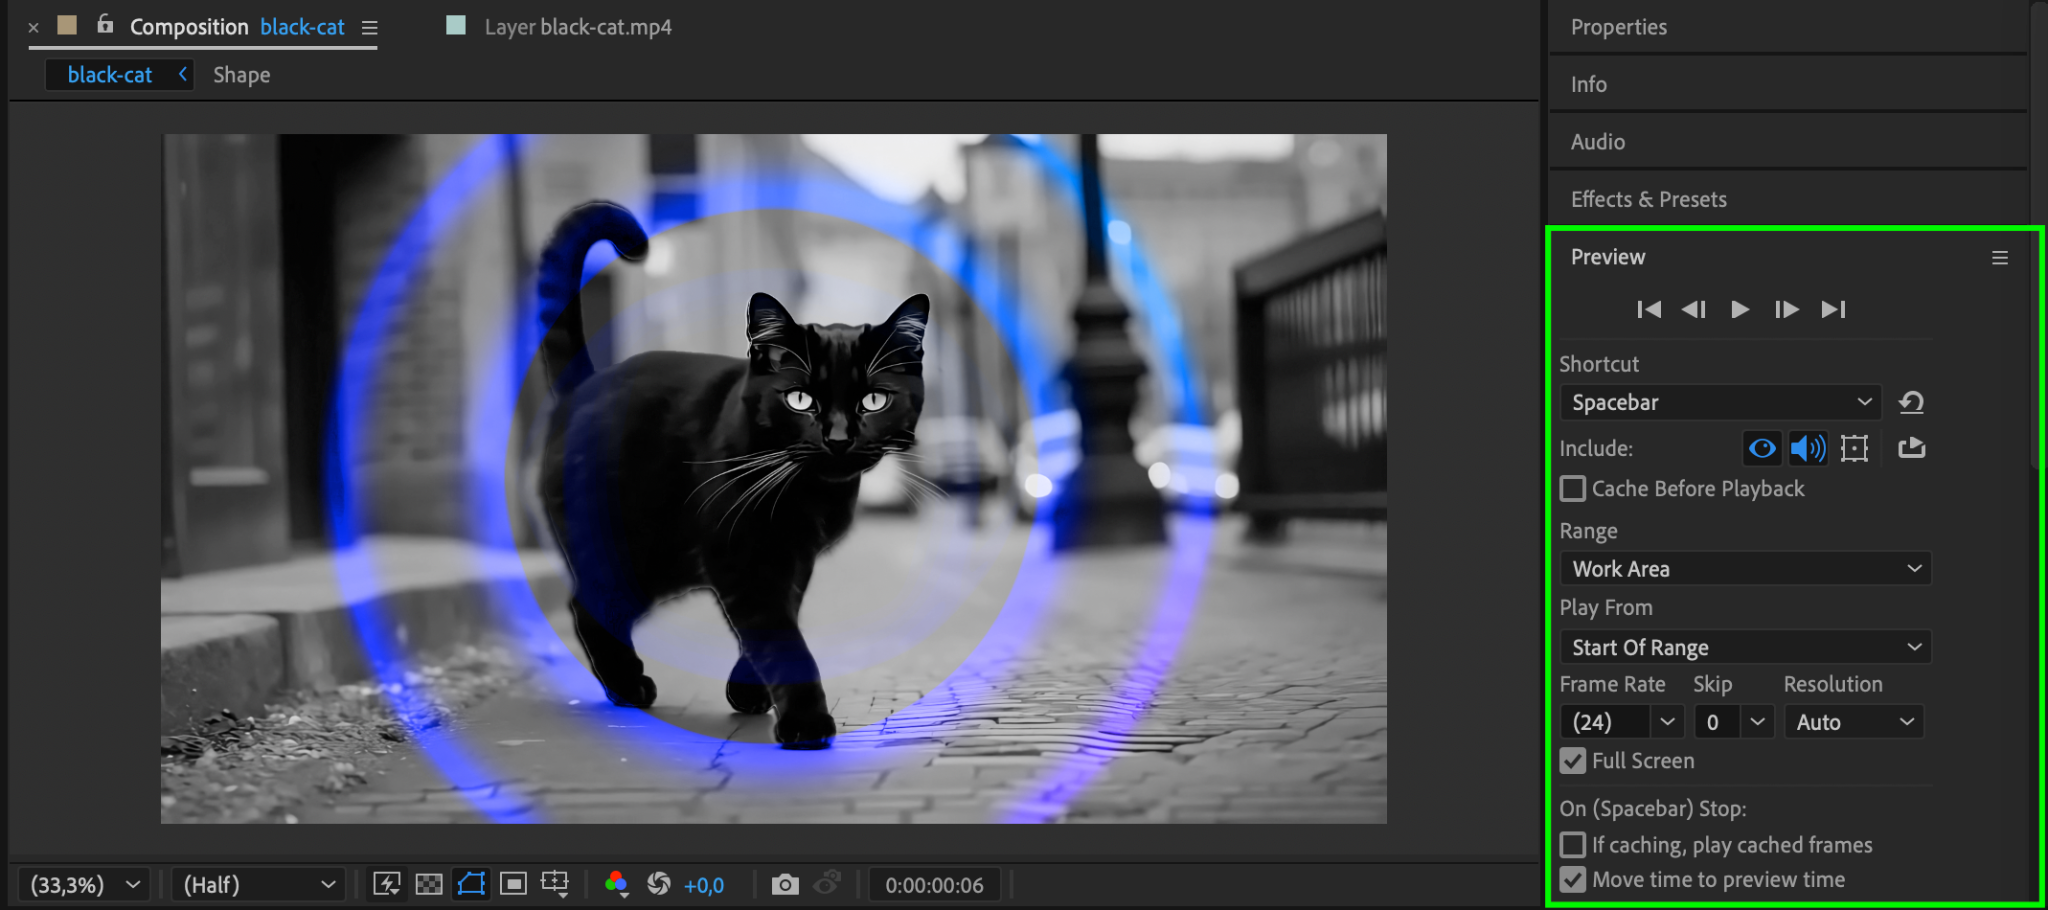Open the Skip frames dropdown arrow

[1758, 722]
